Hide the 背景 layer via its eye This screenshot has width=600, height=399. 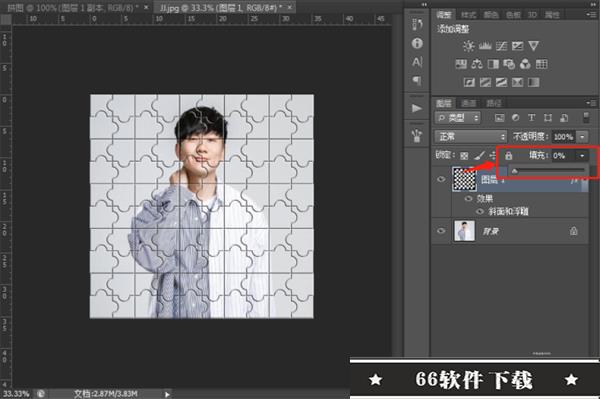click(441, 231)
